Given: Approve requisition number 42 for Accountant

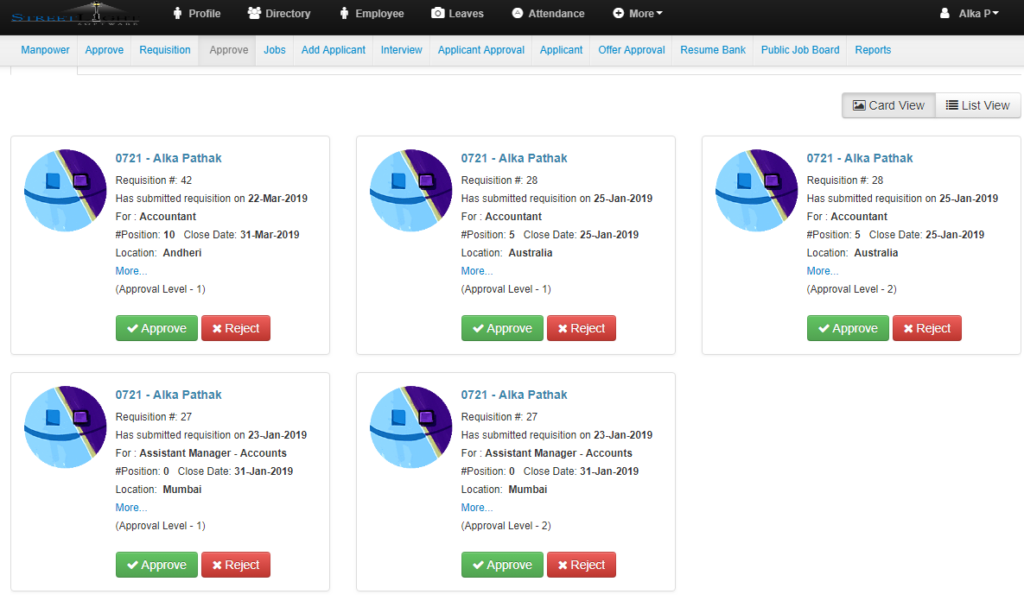Looking at the screenshot, I should (x=156, y=328).
